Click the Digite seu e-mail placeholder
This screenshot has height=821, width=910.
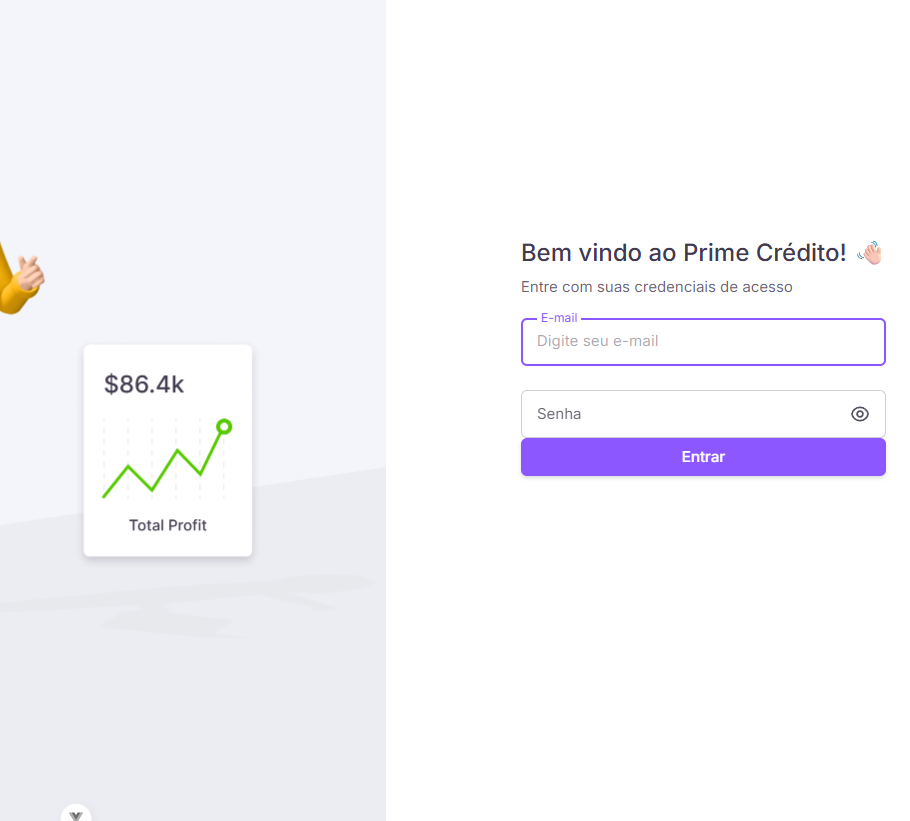coord(597,341)
